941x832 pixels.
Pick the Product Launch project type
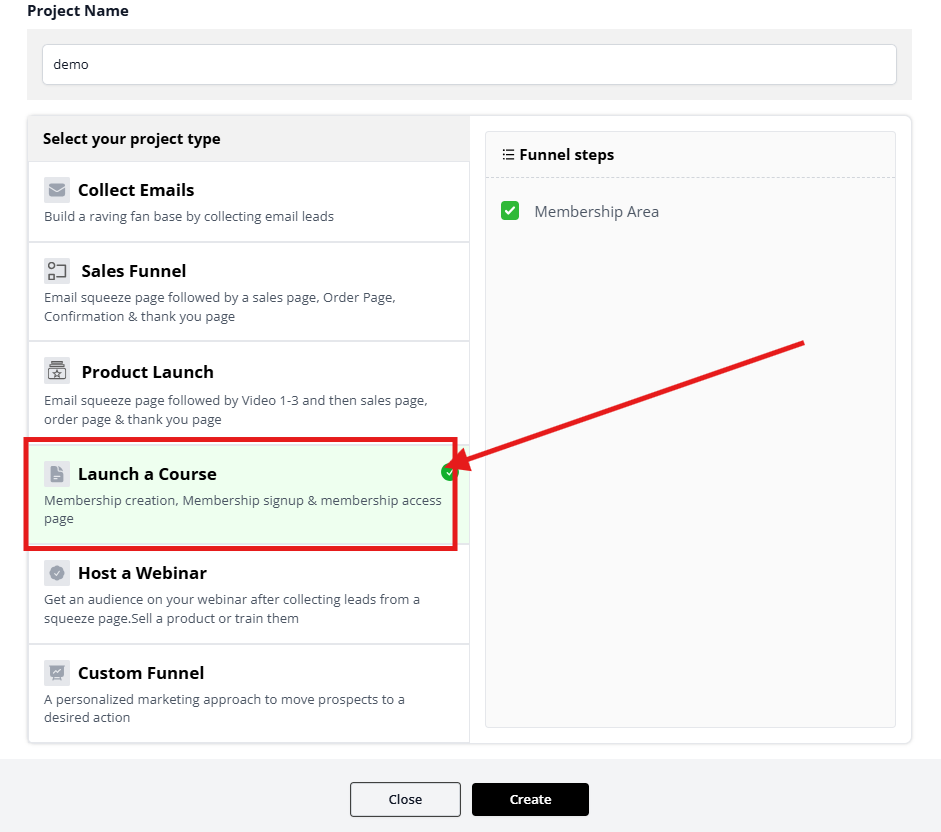[248, 393]
